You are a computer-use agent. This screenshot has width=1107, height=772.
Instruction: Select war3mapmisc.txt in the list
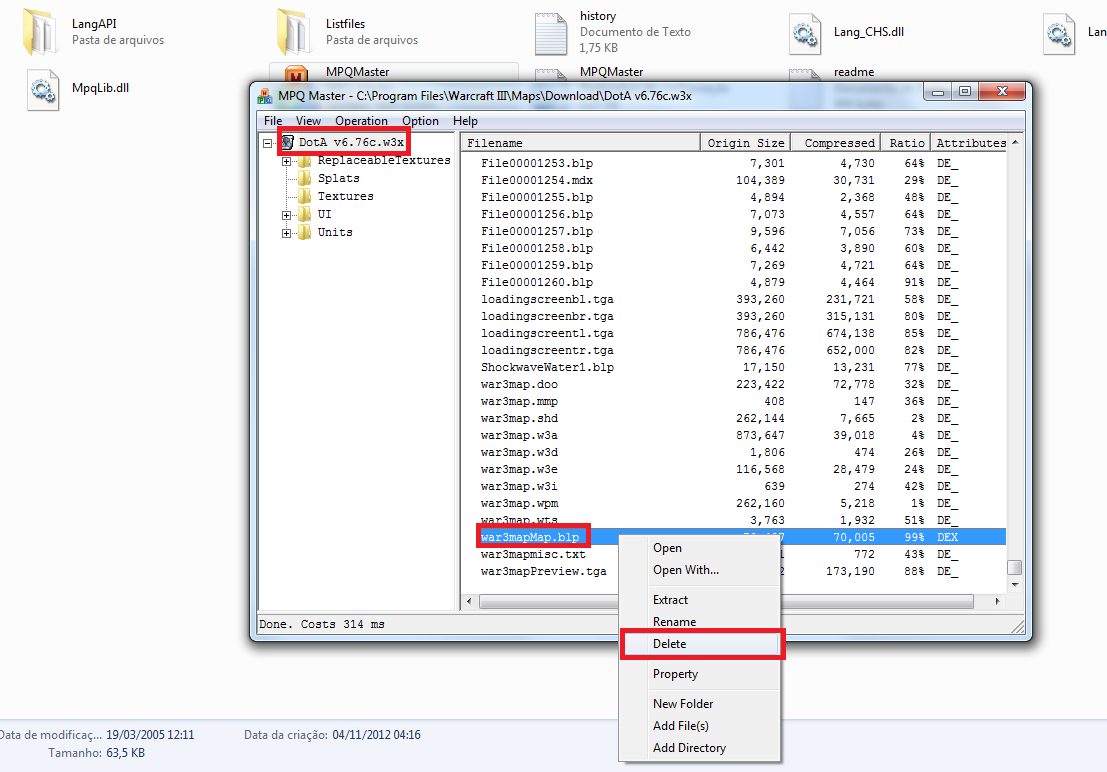(x=533, y=554)
